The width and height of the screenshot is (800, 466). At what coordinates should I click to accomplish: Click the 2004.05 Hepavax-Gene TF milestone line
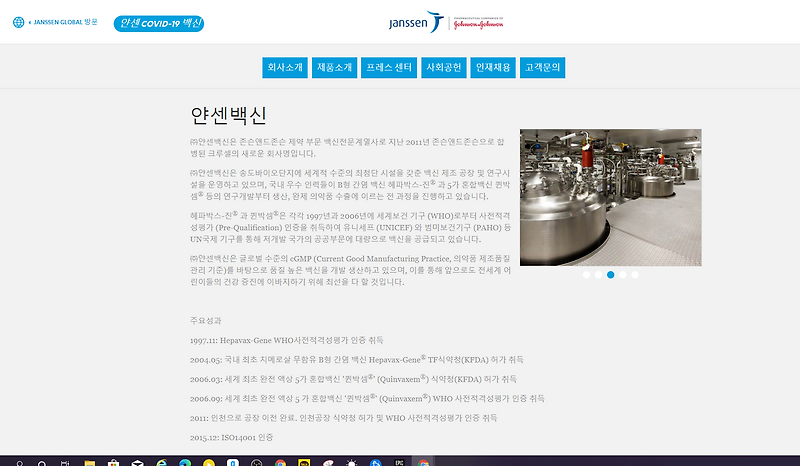[357, 359]
